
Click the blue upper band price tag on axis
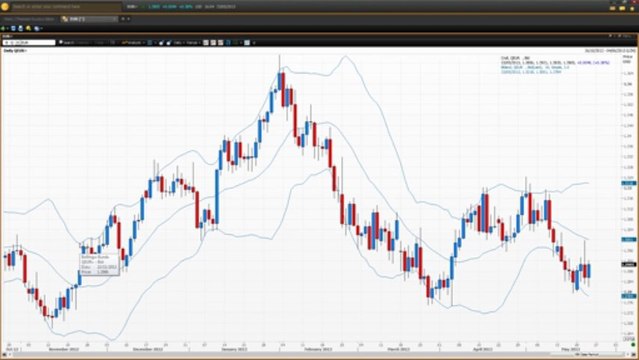pos(628,183)
